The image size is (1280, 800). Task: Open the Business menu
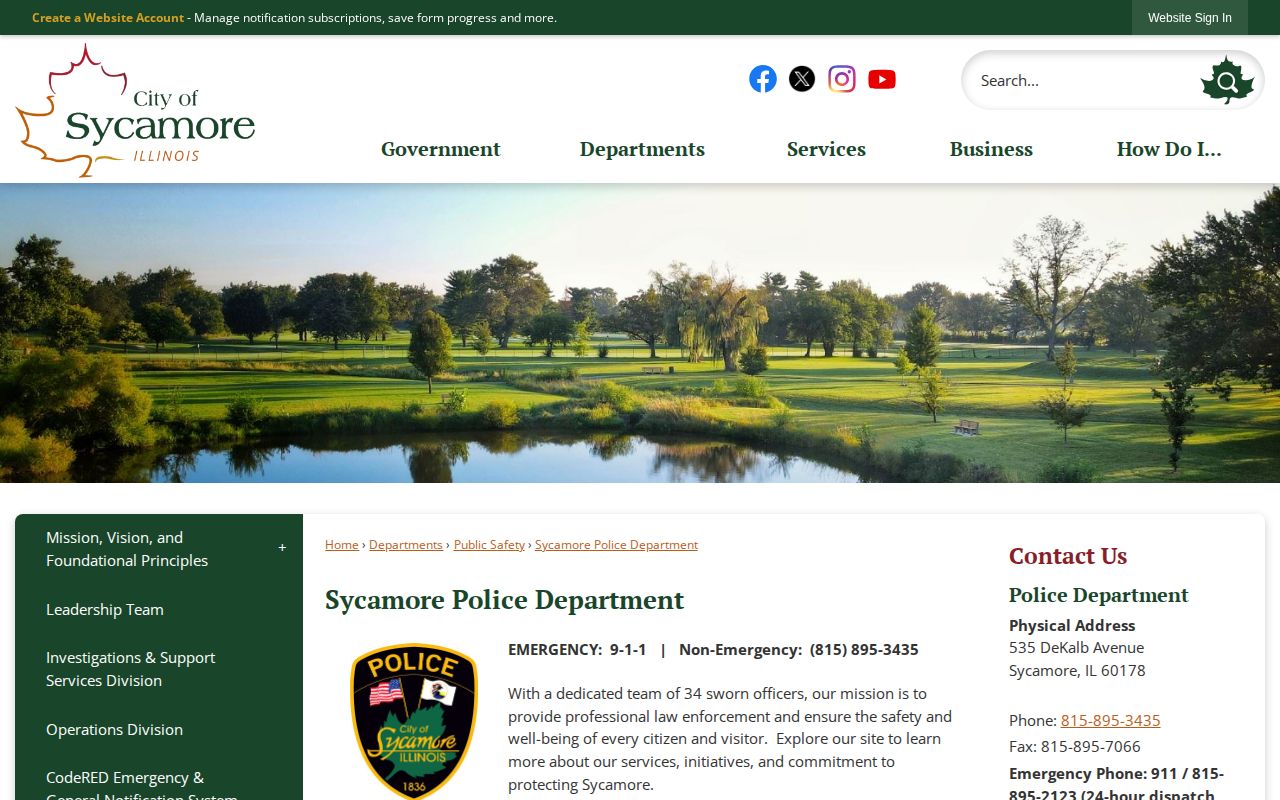[991, 149]
